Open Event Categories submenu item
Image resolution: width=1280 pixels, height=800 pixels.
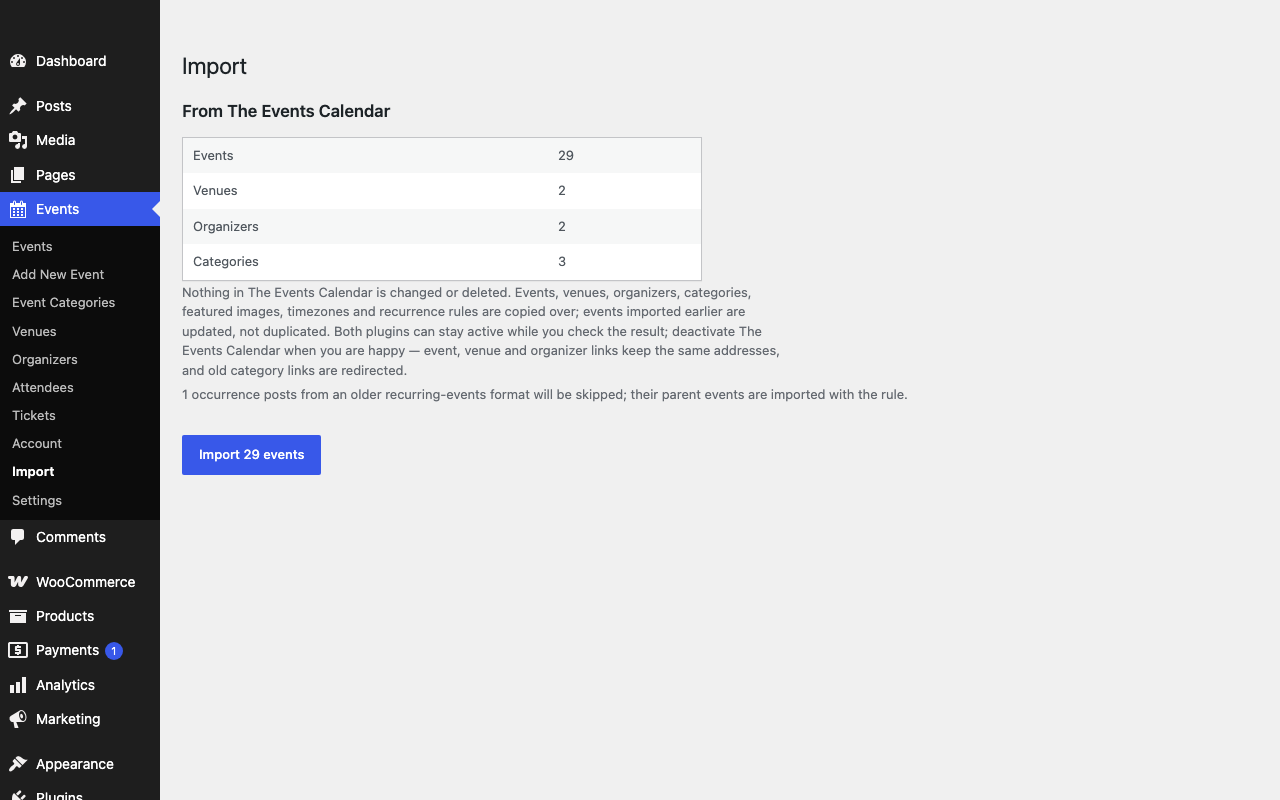click(63, 302)
